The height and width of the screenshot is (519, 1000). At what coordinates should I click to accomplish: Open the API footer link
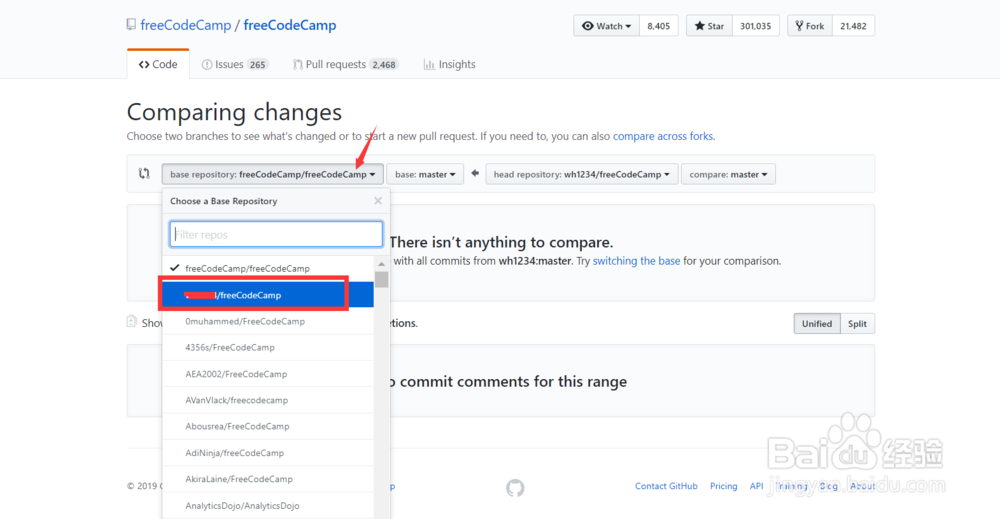point(756,486)
